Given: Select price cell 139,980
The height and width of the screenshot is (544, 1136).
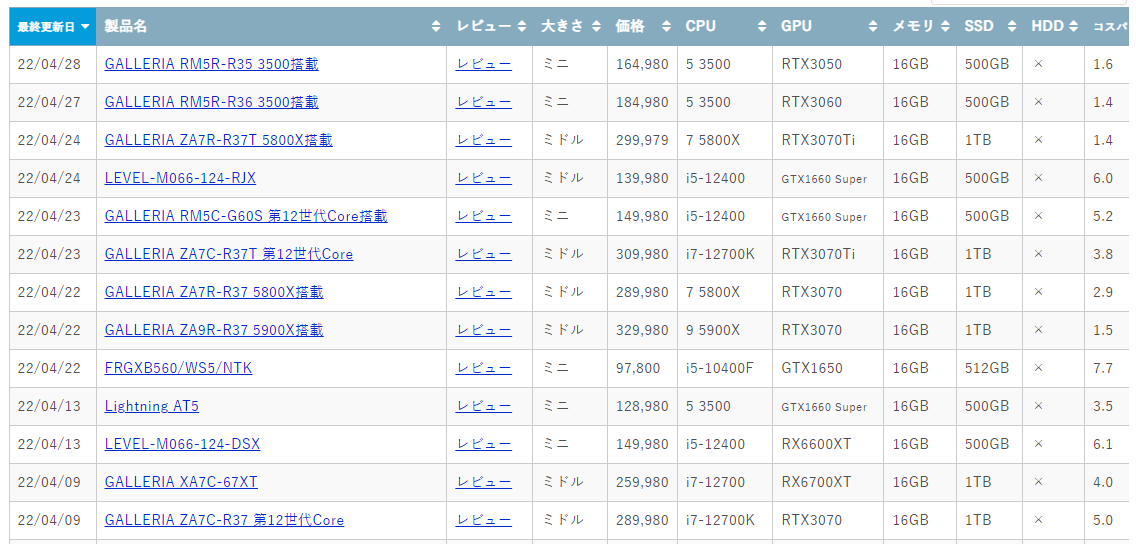Looking at the screenshot, I should [642, 177].
